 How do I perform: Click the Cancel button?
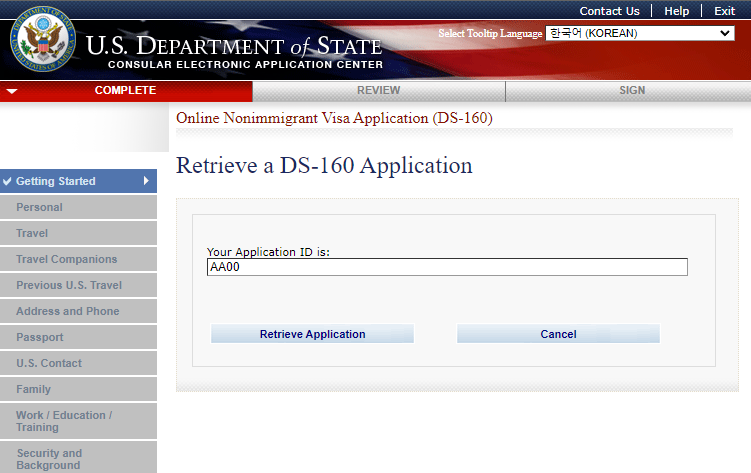558,334
